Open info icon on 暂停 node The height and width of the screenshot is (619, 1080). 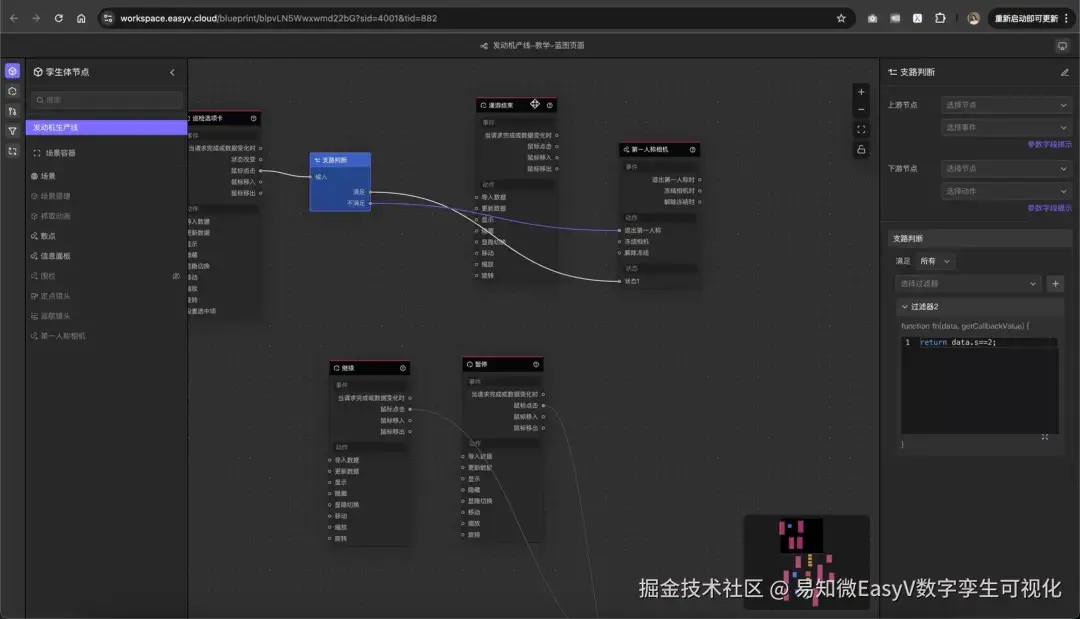(536, 364)
